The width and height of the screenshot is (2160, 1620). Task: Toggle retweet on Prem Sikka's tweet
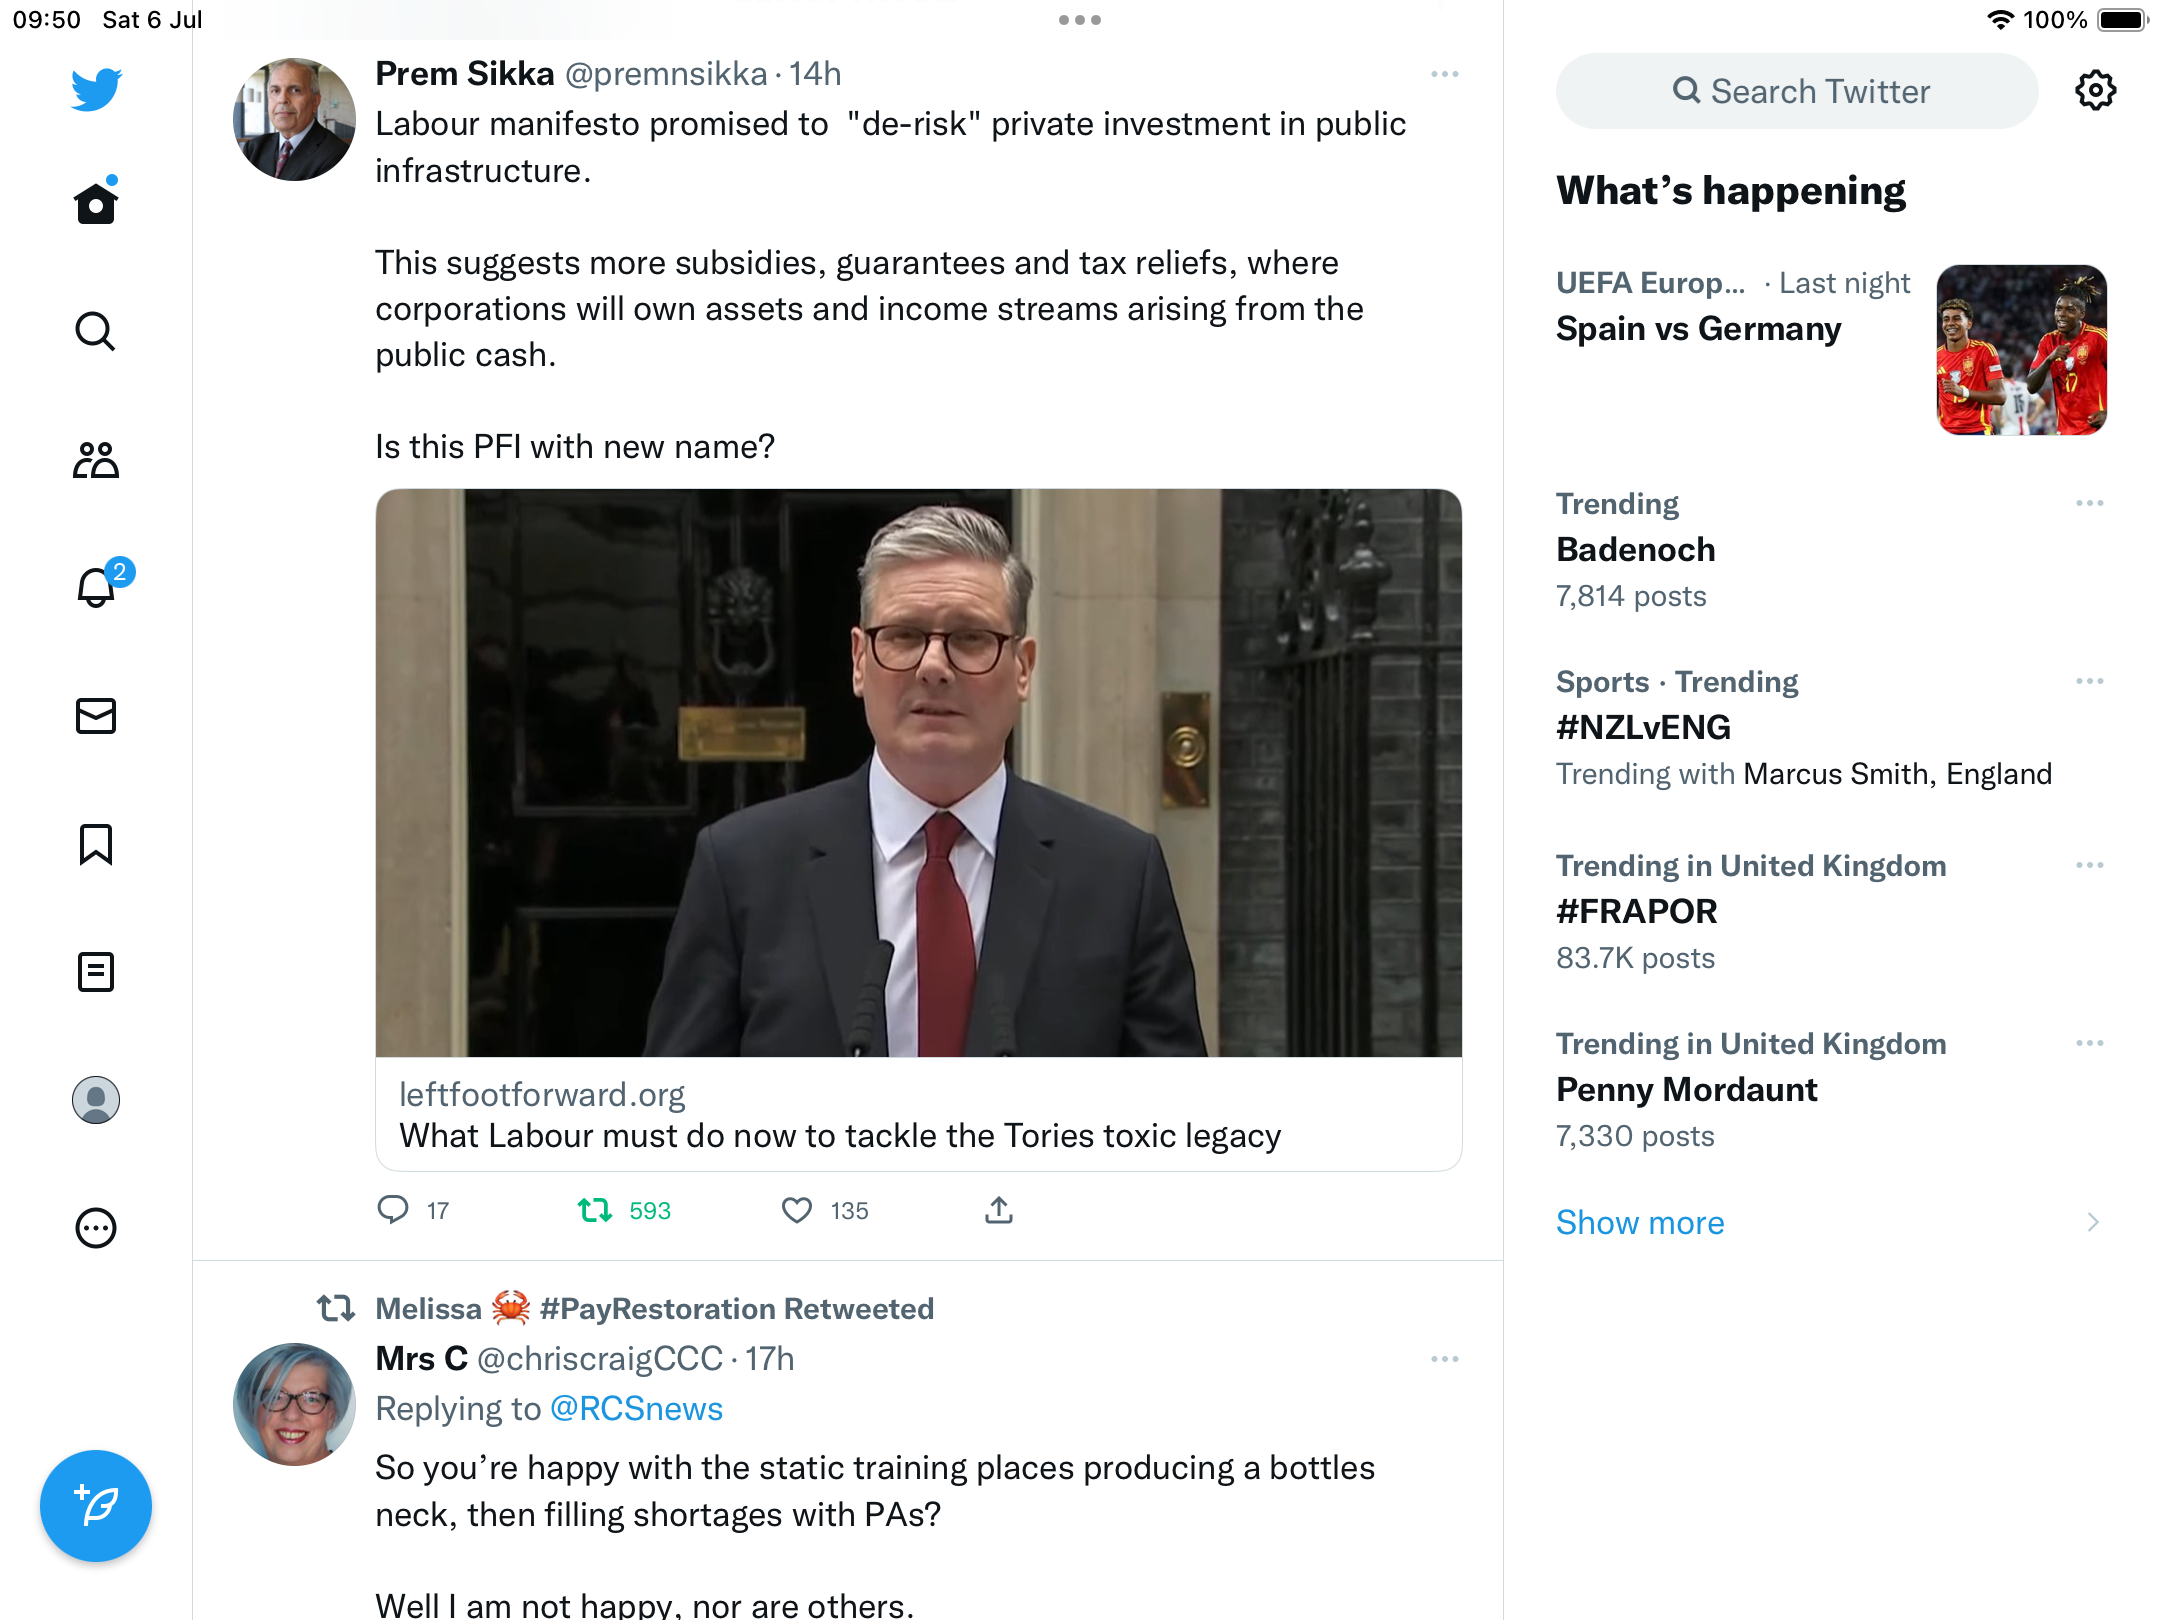596,1211
